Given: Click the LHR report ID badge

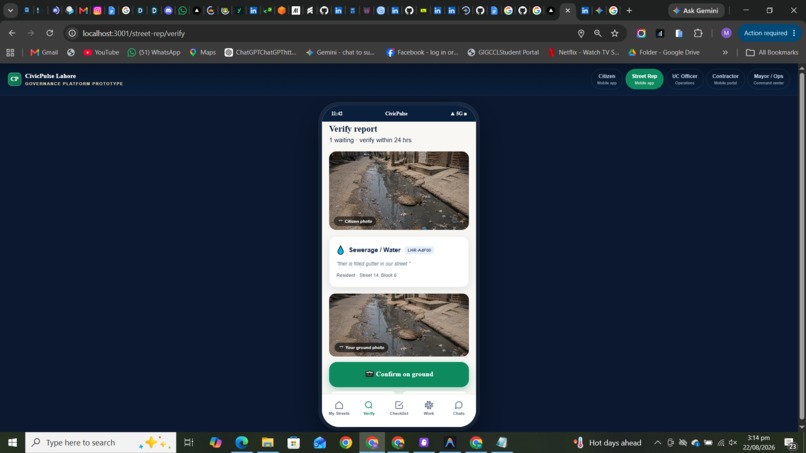Looking at the screenshot, I should [x=419, y=250].
